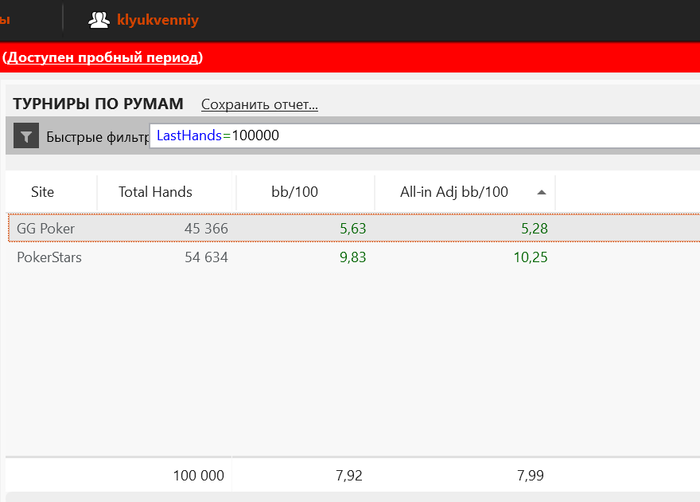The width and height of the screenshot is (700, 502).
Task: Click the 10,25 All-in Adj value
Action: click(x=530, y=257)
